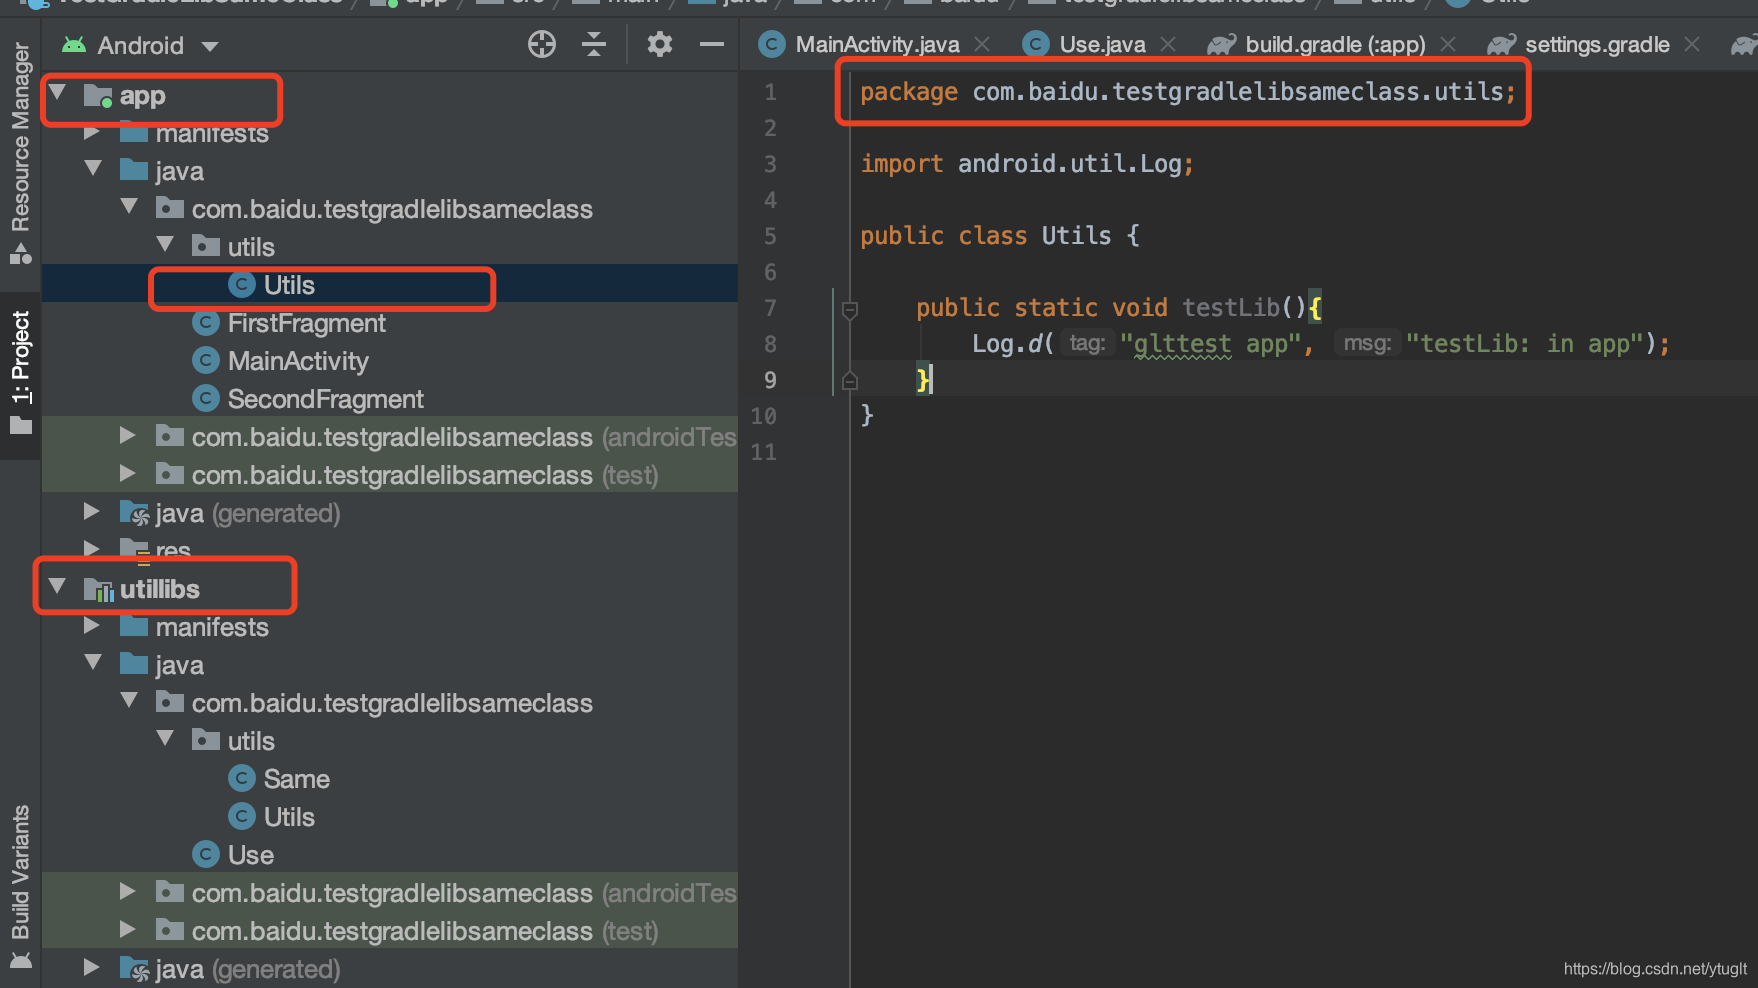Click class icon on MainActivity.java tab
Image resolution: width=1758 pixels, height=988 pixels.
point(772,44)
